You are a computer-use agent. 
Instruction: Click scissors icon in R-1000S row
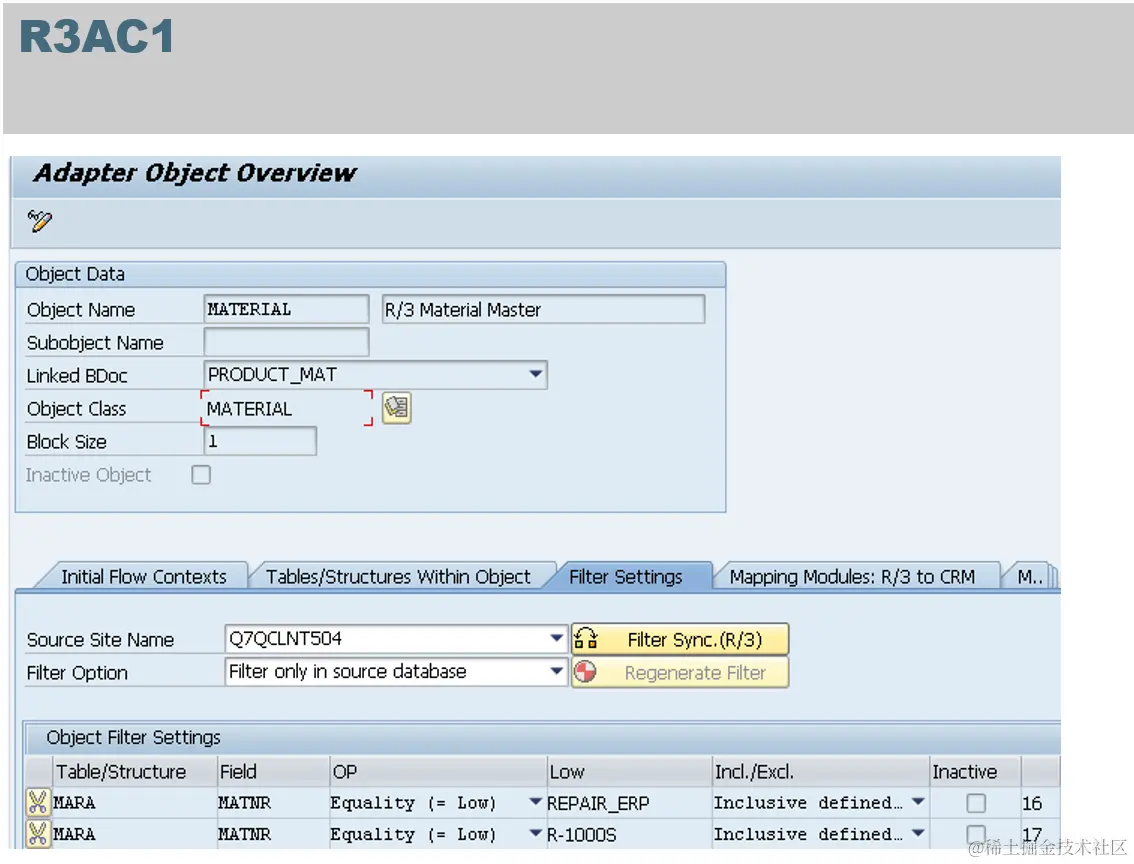[38, 834]
